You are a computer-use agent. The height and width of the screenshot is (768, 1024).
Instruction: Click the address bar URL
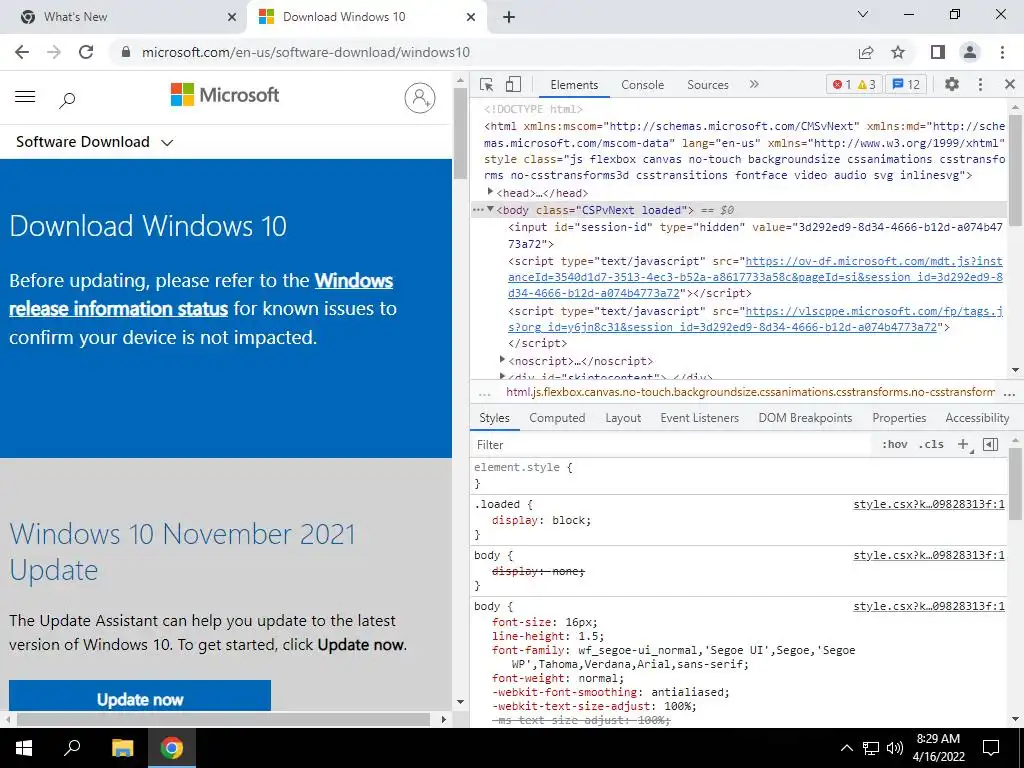click(305, 52)
